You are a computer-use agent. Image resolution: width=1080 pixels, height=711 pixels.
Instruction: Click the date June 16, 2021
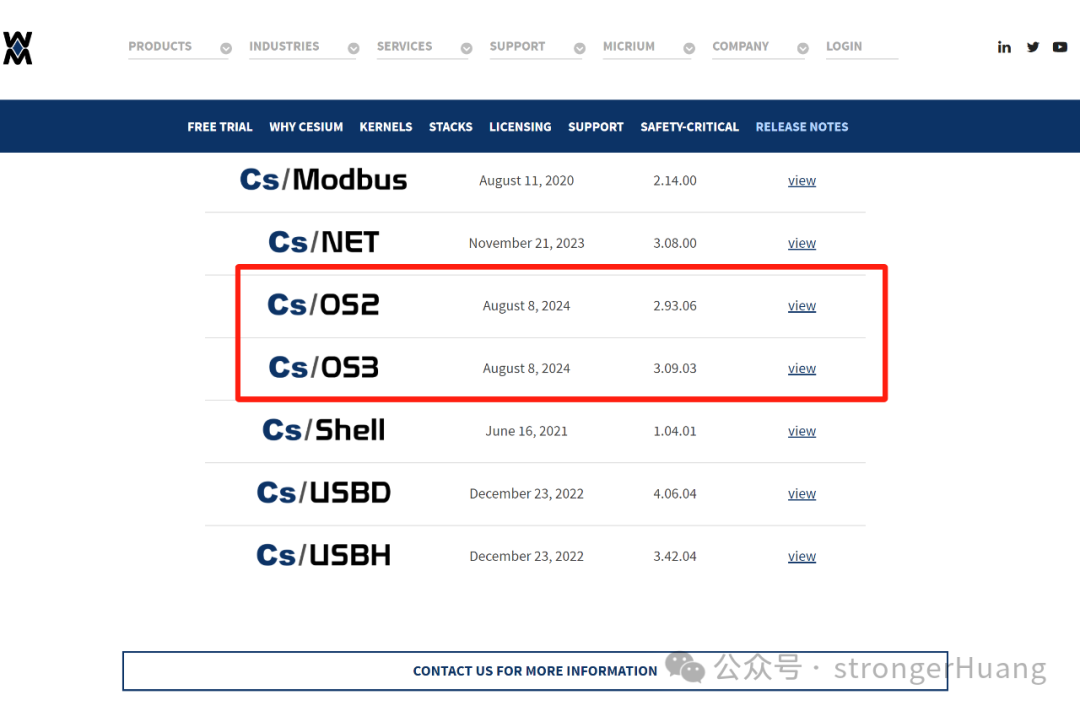click(526, 431)
